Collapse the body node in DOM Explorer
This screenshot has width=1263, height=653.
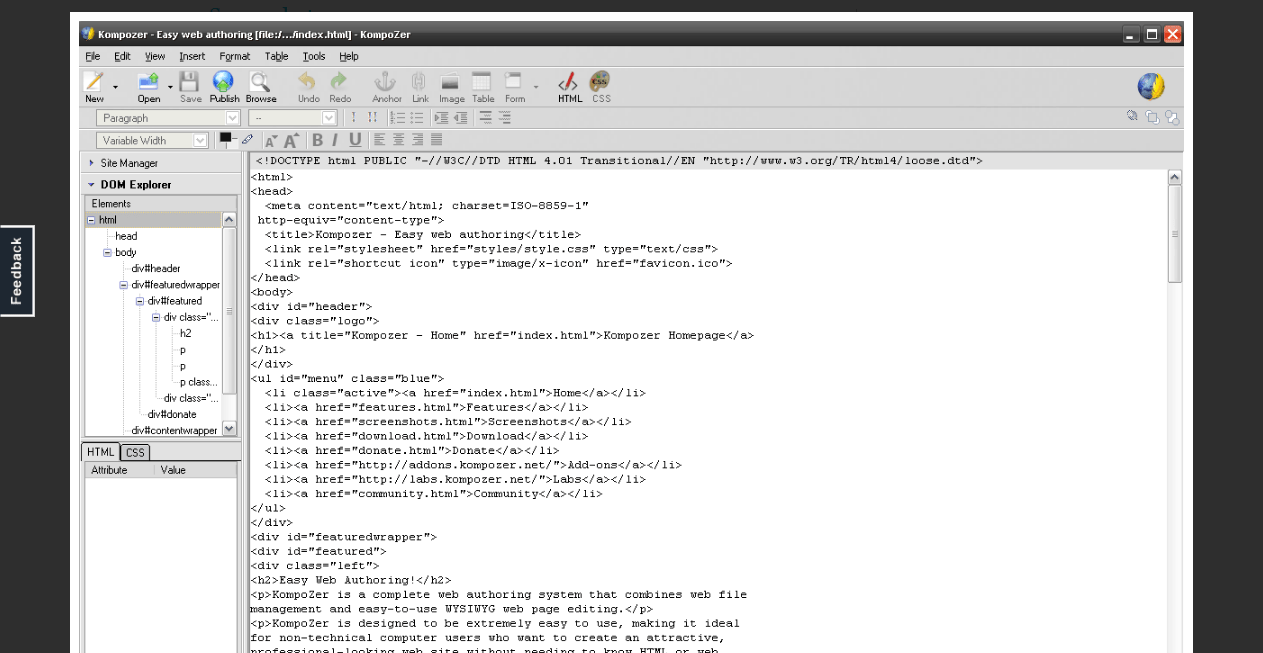tap(106, 252)
